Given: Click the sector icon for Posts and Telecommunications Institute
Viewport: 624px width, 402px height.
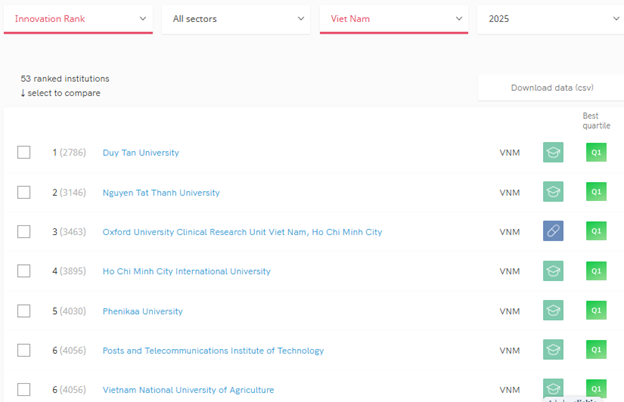Looking at the screenshot, I should (553, 349).
